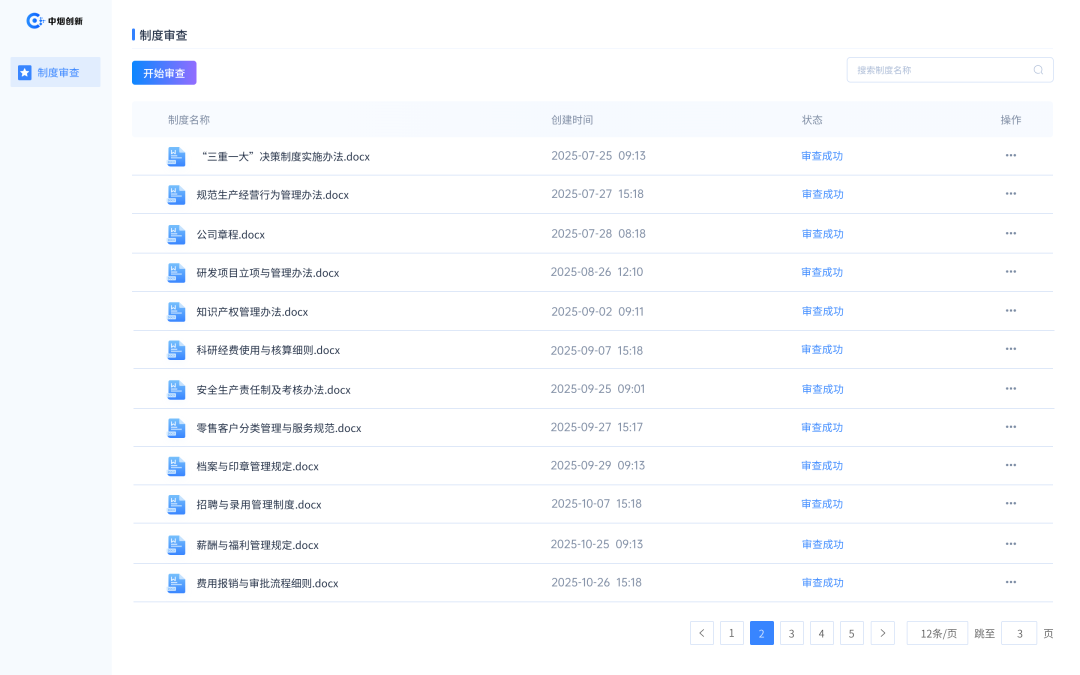
Task: Click file name 公司章程.docx
Action: click(231, 235)
